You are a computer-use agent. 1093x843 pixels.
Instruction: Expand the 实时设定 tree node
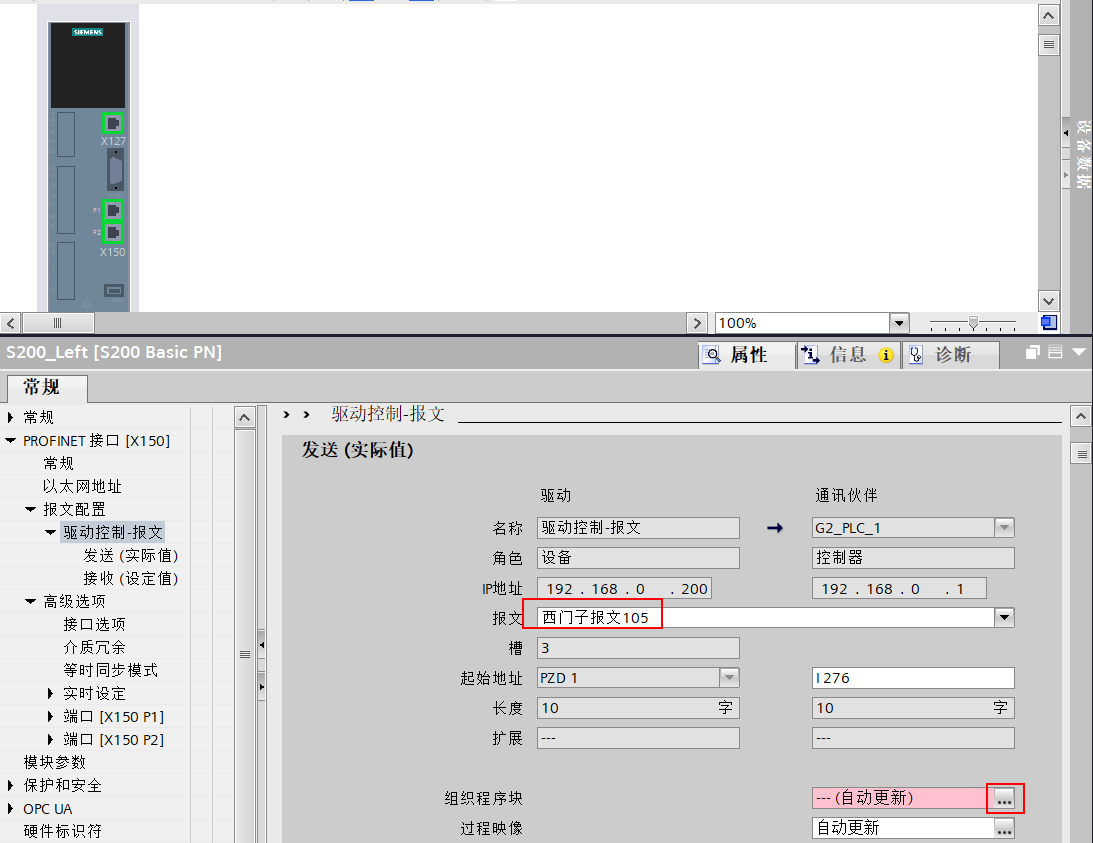coord(51,694)
